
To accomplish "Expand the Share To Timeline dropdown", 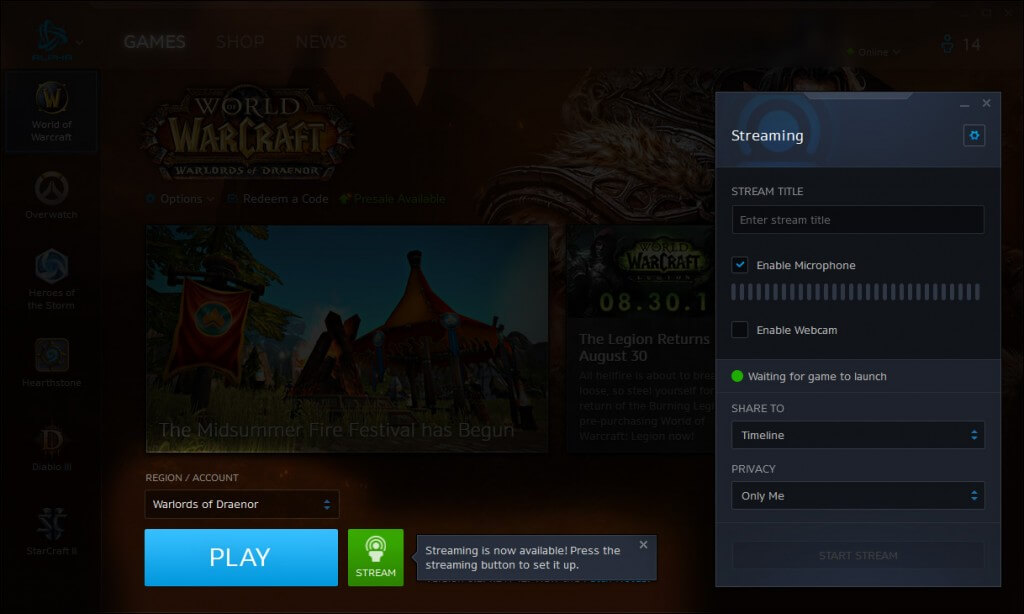I will [x=857, y=435].
